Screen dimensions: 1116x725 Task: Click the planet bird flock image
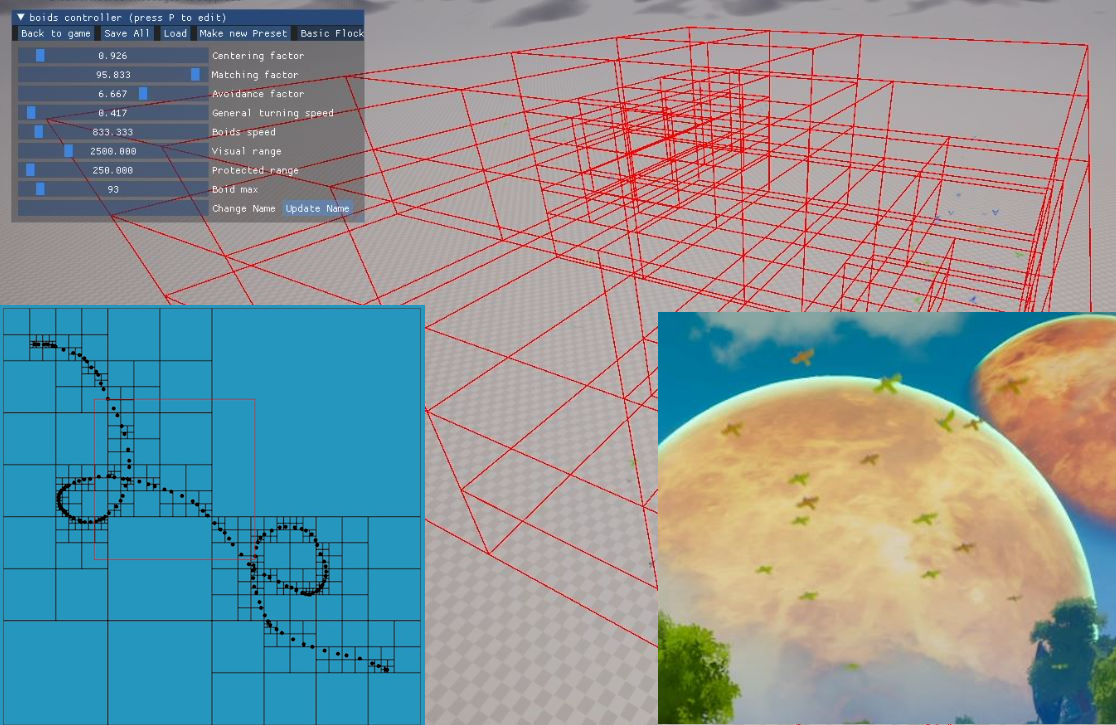pos(886,517)
